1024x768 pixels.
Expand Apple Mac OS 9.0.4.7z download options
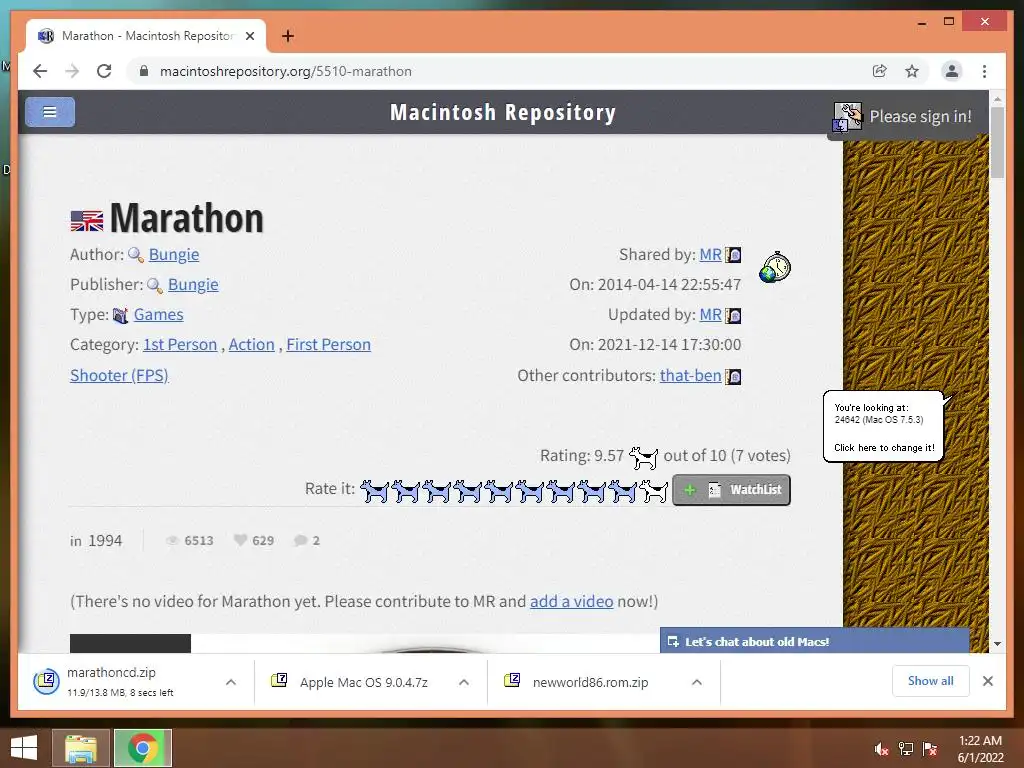click(x=464, y=682)
